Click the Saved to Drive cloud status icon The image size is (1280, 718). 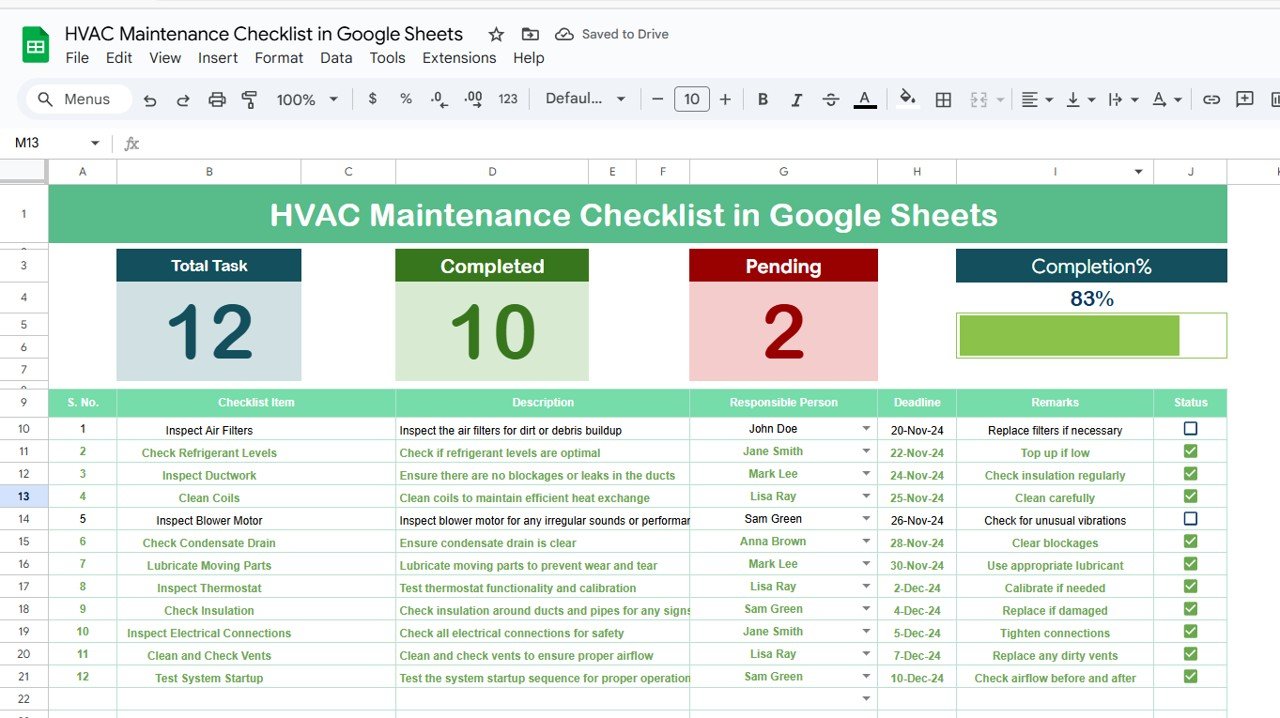(564, 34)
